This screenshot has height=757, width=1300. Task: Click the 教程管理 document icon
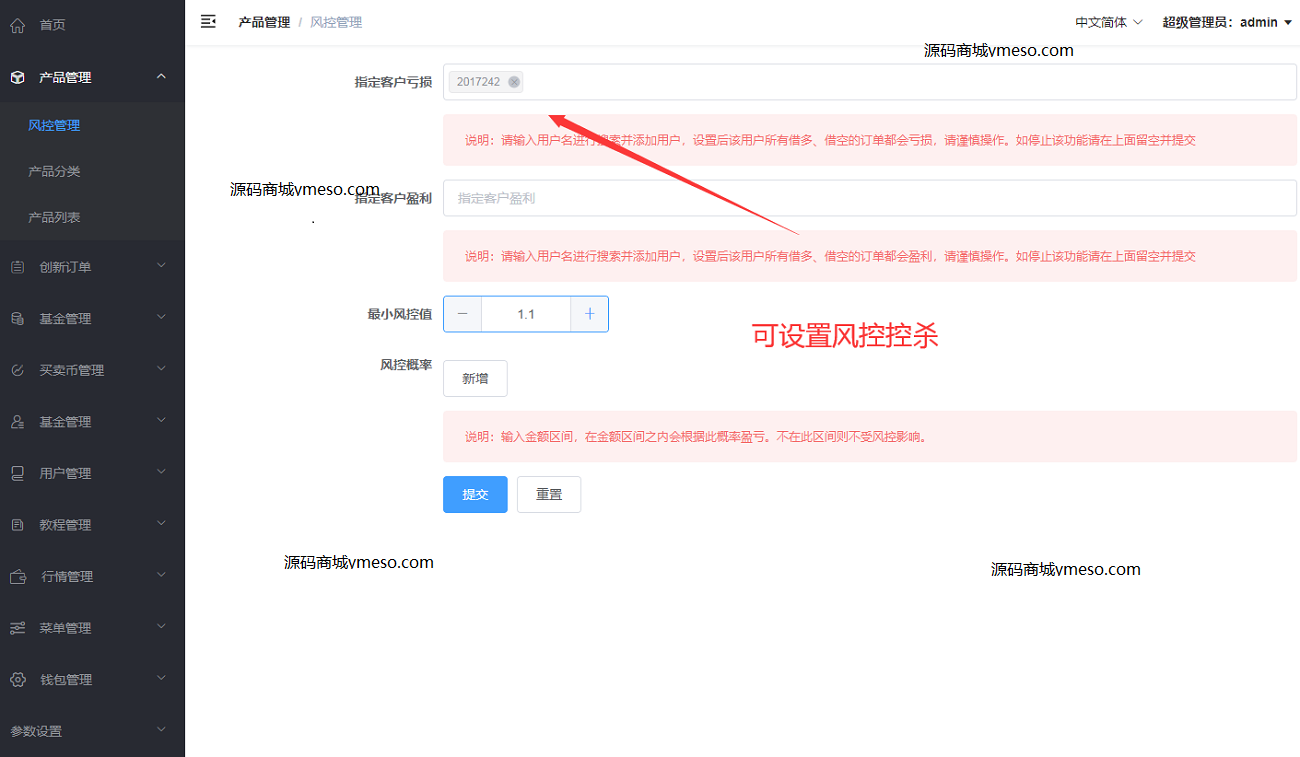(17, 525)
